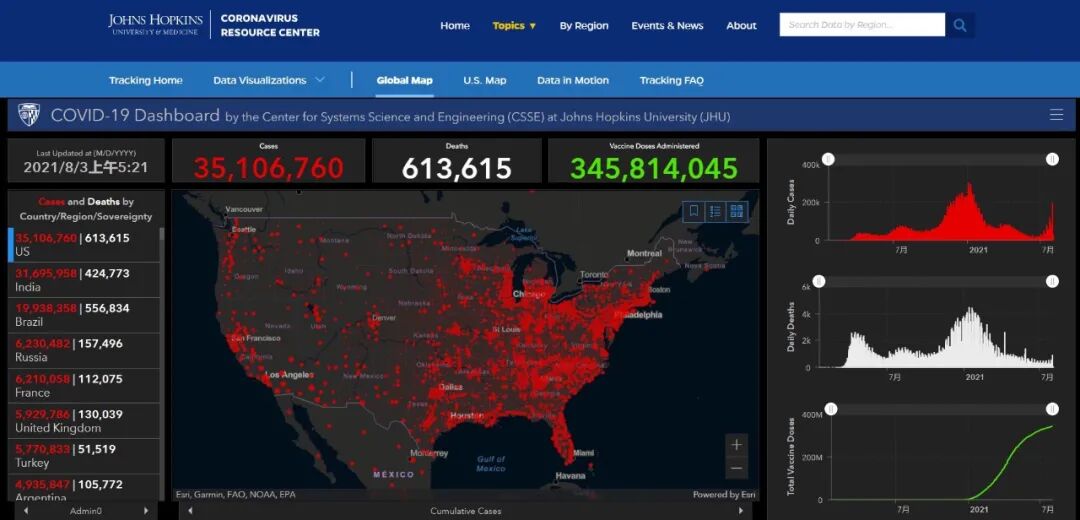Open Events & News page

click(x=667, y=25)
